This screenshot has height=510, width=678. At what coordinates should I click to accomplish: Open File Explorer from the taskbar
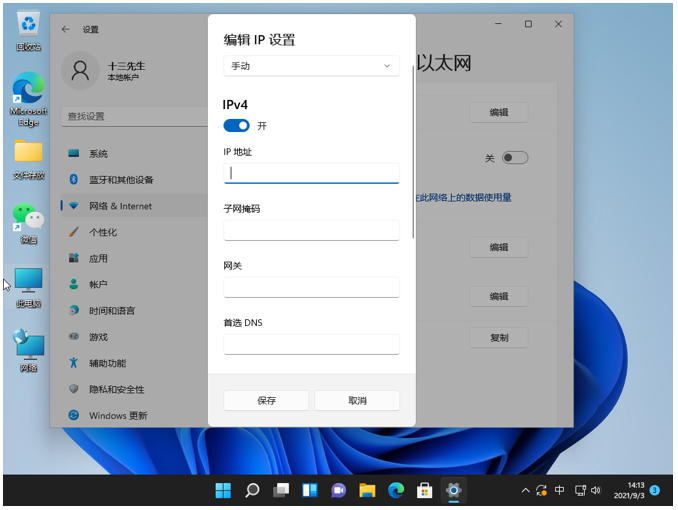click(367, 490)
